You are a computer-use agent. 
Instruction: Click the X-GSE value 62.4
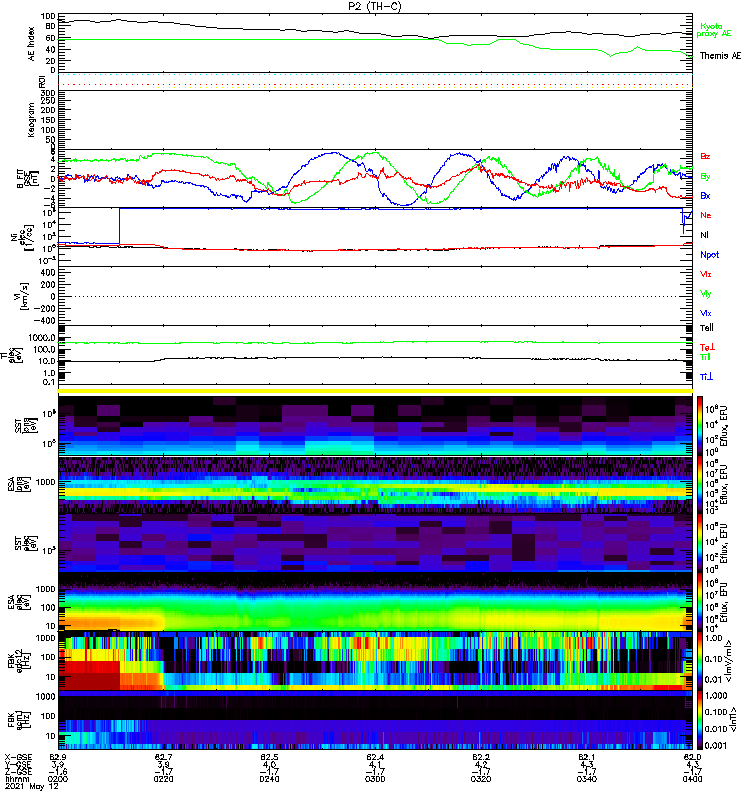[375, 757]
